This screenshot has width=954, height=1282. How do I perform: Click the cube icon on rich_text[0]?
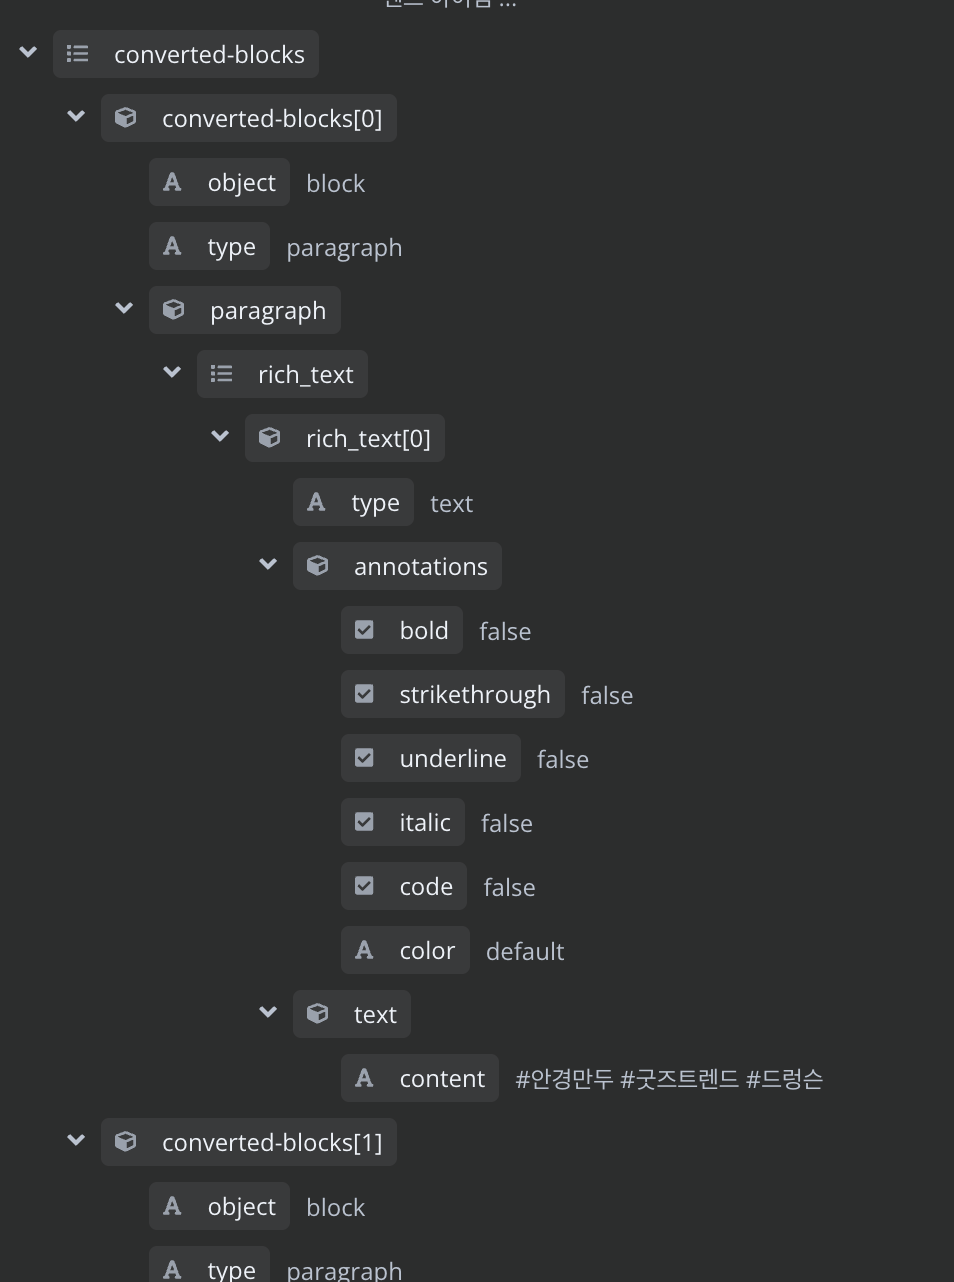[x=270, y=438]
